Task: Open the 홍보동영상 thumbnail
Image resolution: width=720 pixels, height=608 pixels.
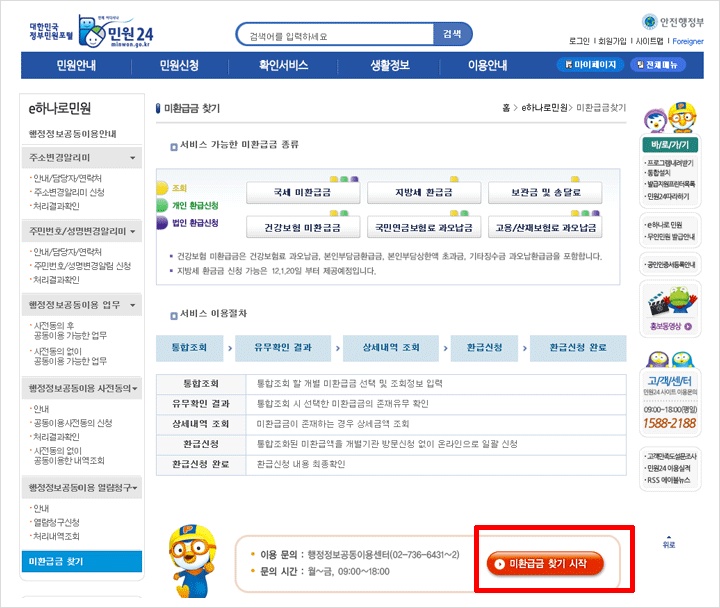Action: click(x=670, y=308)
